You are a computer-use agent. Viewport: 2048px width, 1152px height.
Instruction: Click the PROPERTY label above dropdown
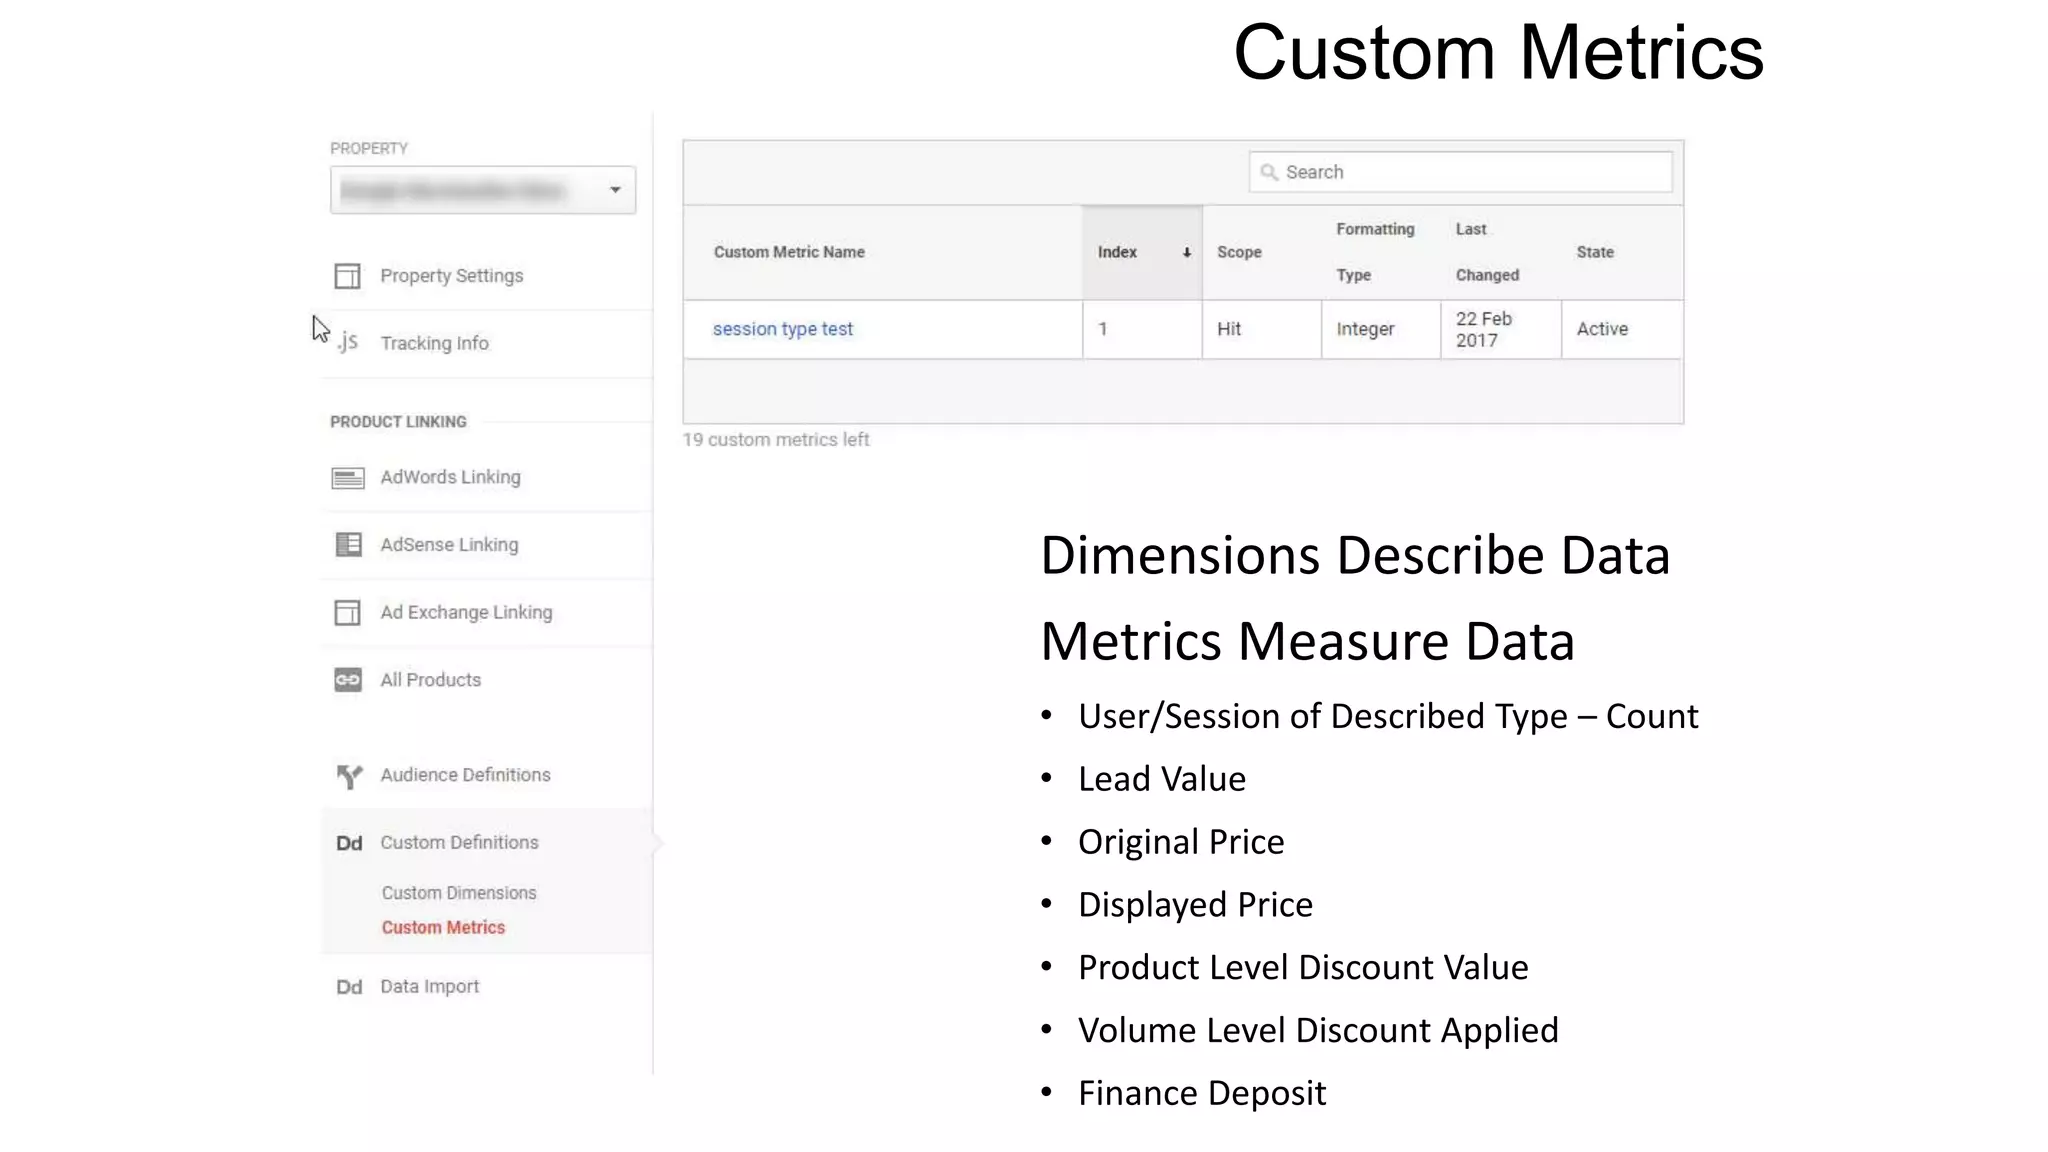point(369,148)
